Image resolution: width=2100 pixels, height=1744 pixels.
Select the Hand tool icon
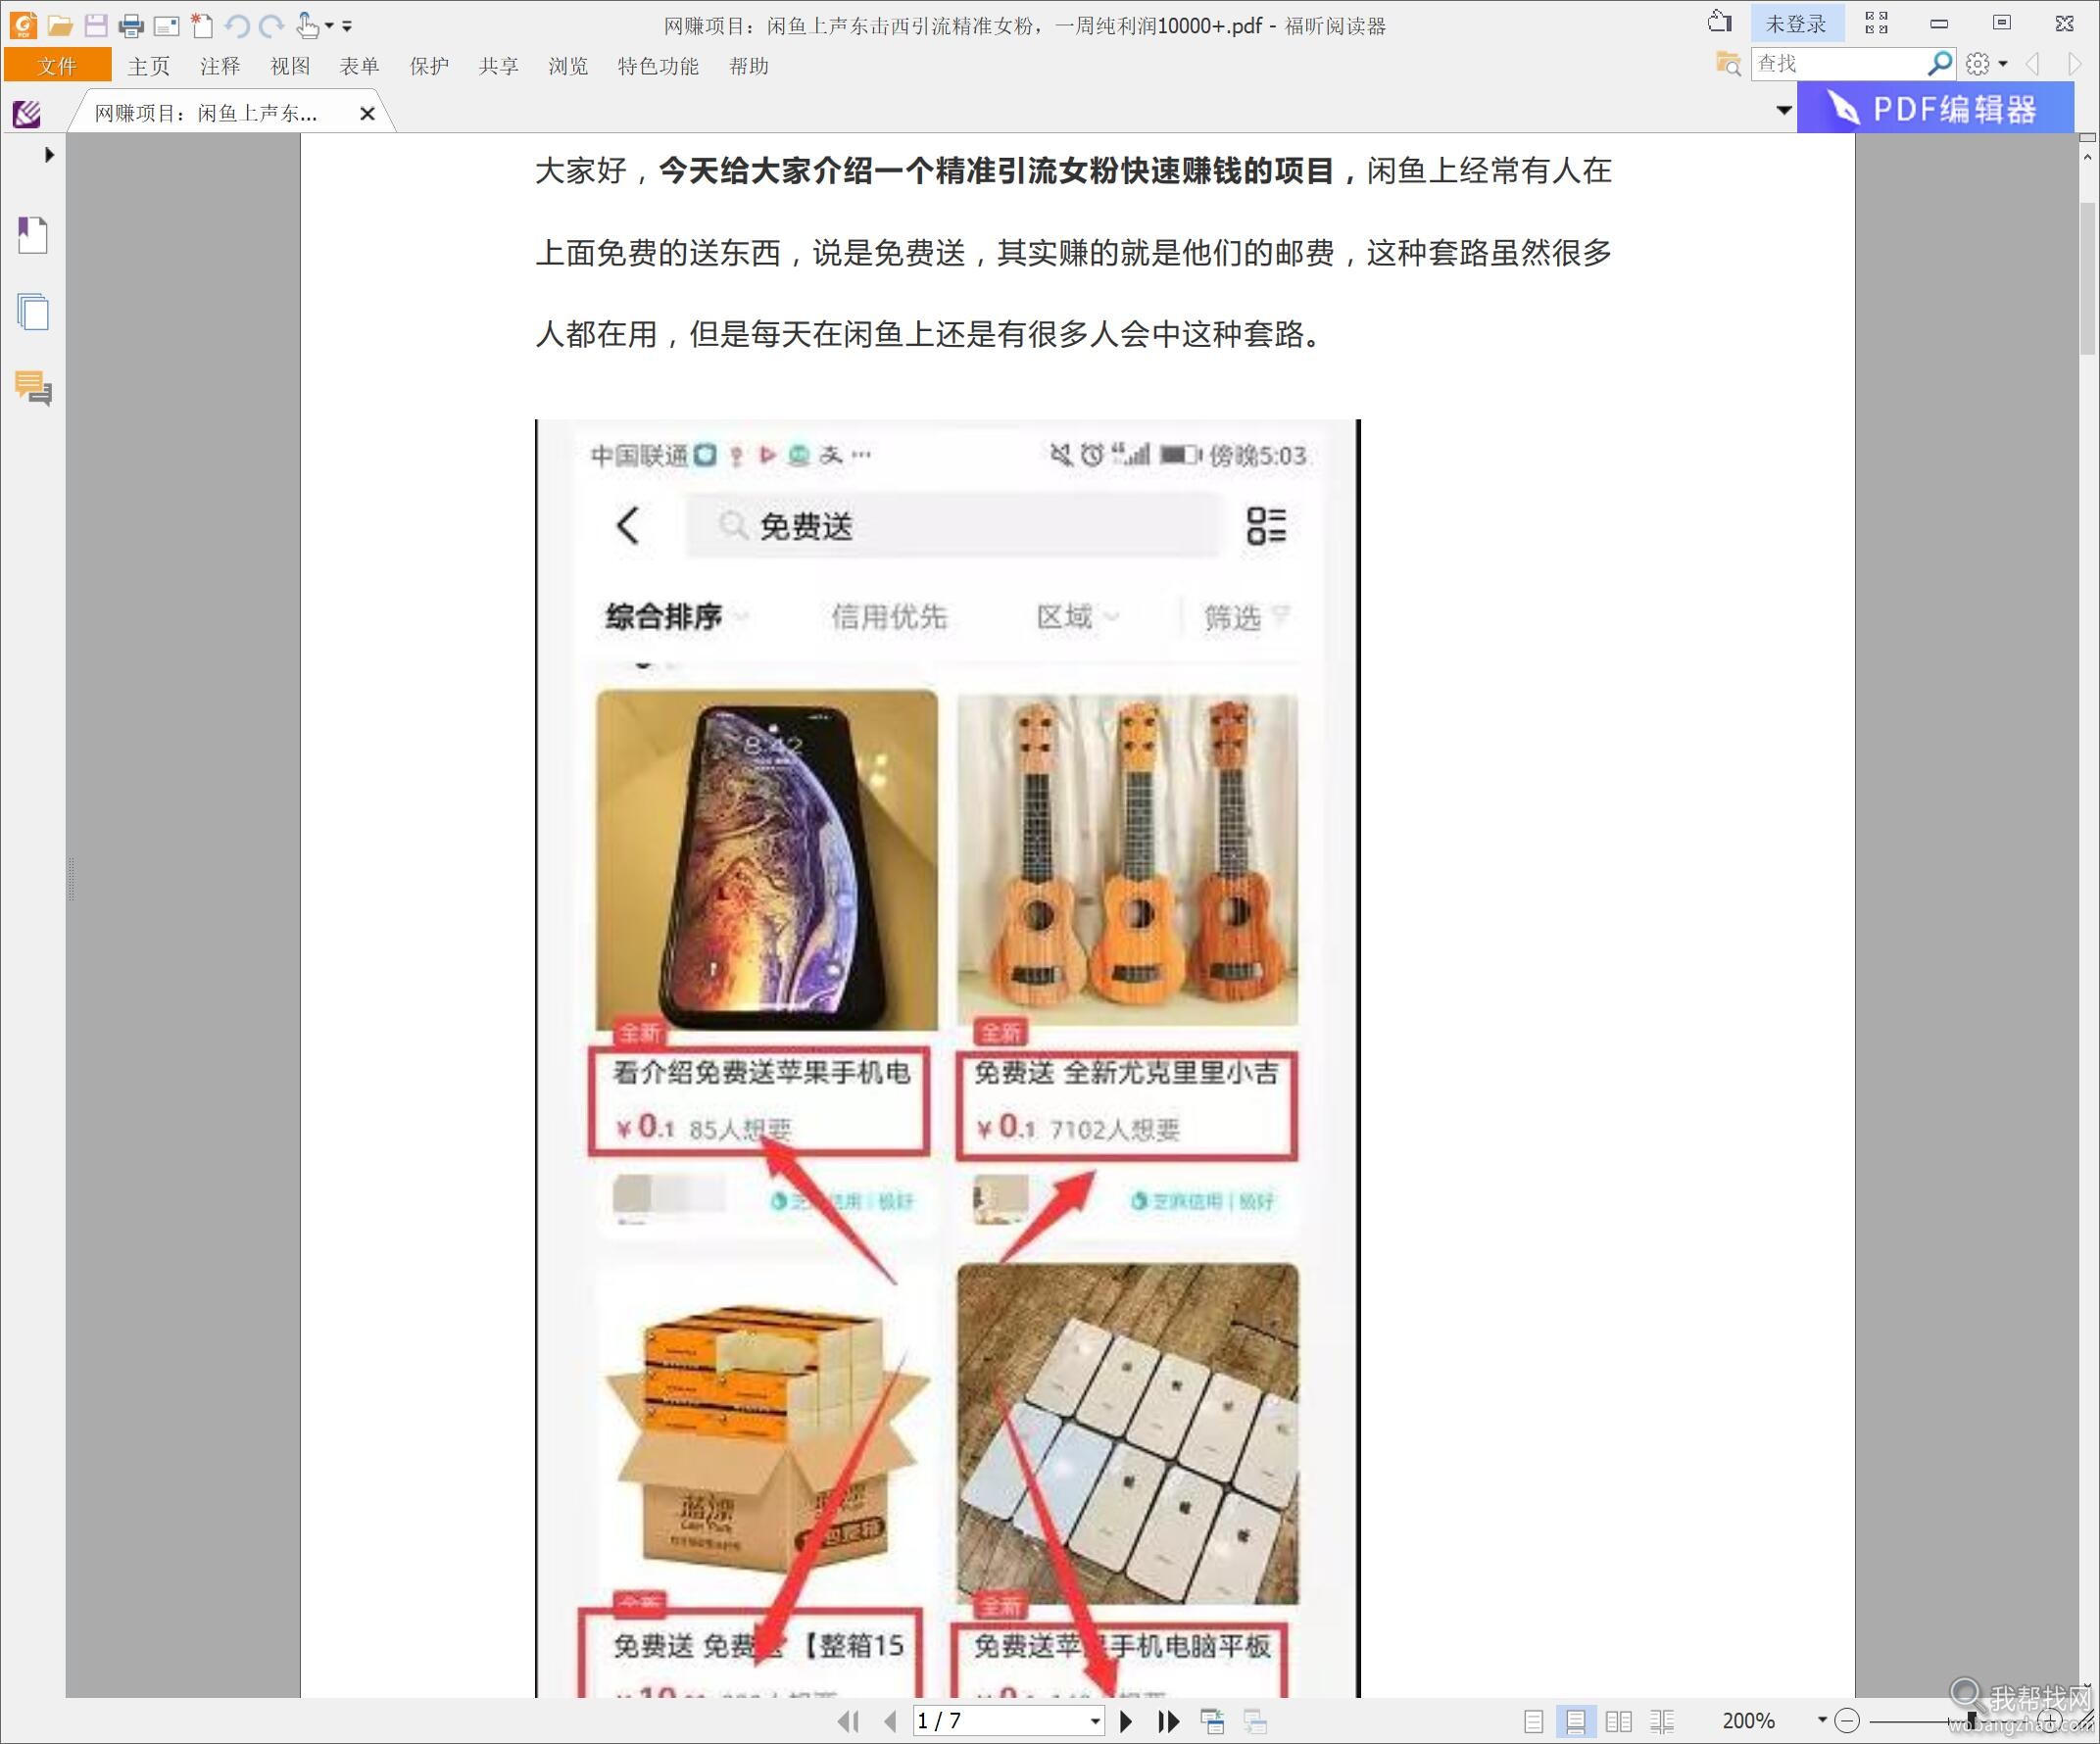pyautogui.click(x=307, y=25)
